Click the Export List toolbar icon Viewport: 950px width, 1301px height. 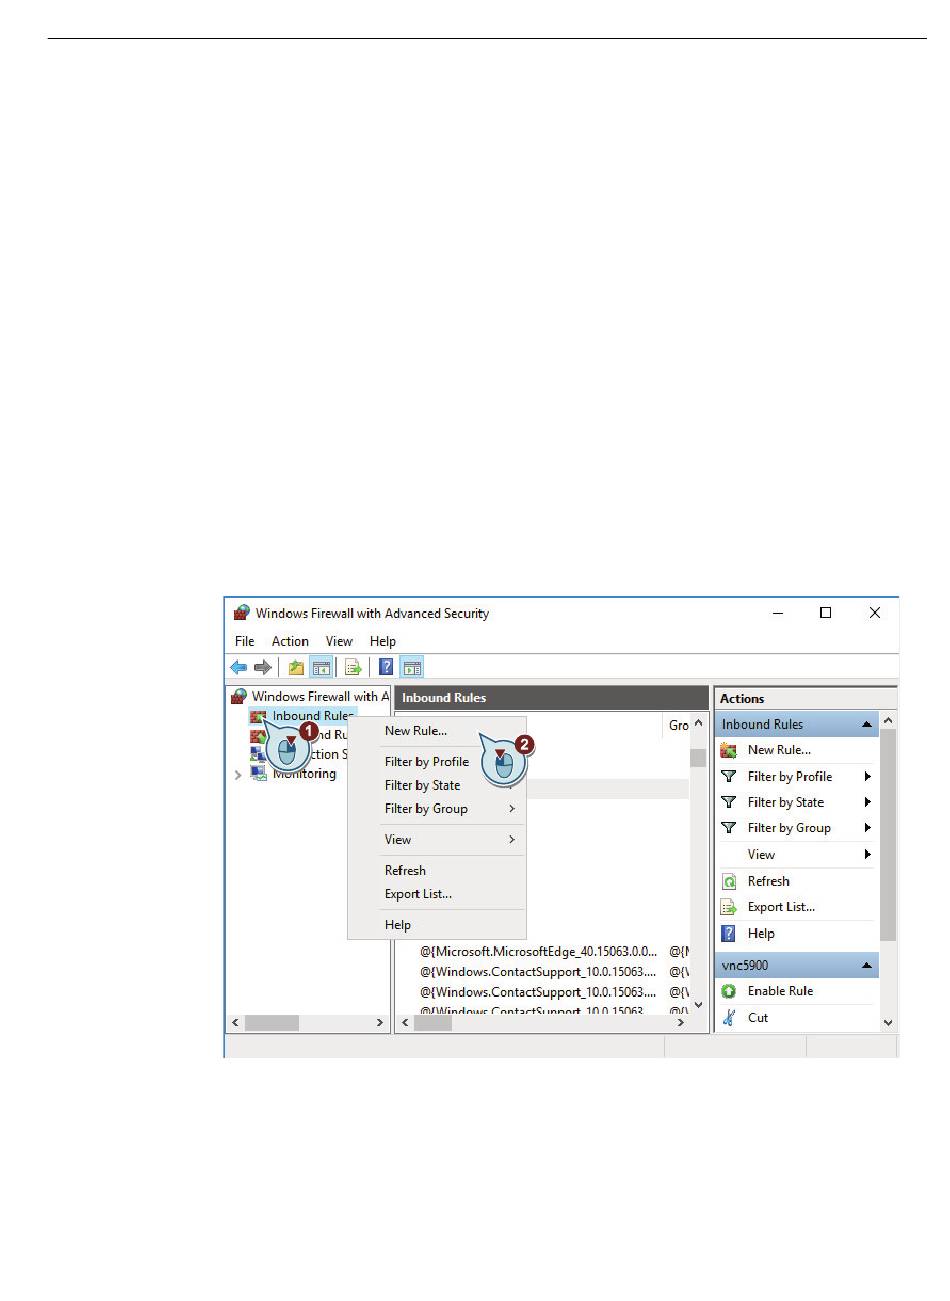353,667
